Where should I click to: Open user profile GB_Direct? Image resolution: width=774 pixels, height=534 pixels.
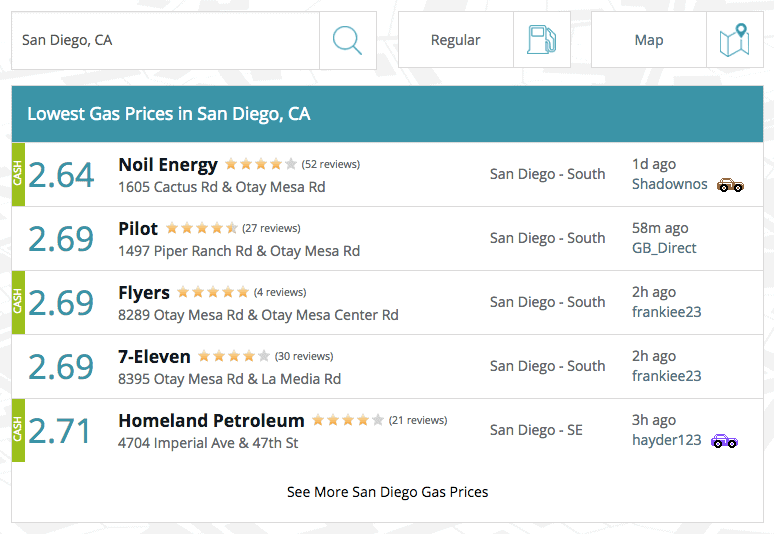664,248
